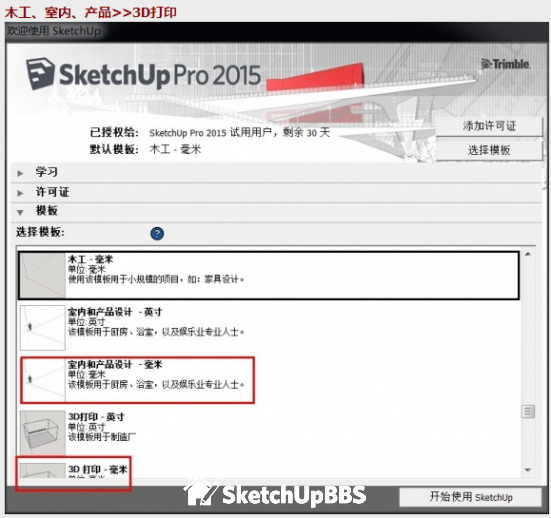This screenshot has height=518, width=551.
Task: Select the 木工 - 毫米 template thumbnail
Action: tap(43, 276)
